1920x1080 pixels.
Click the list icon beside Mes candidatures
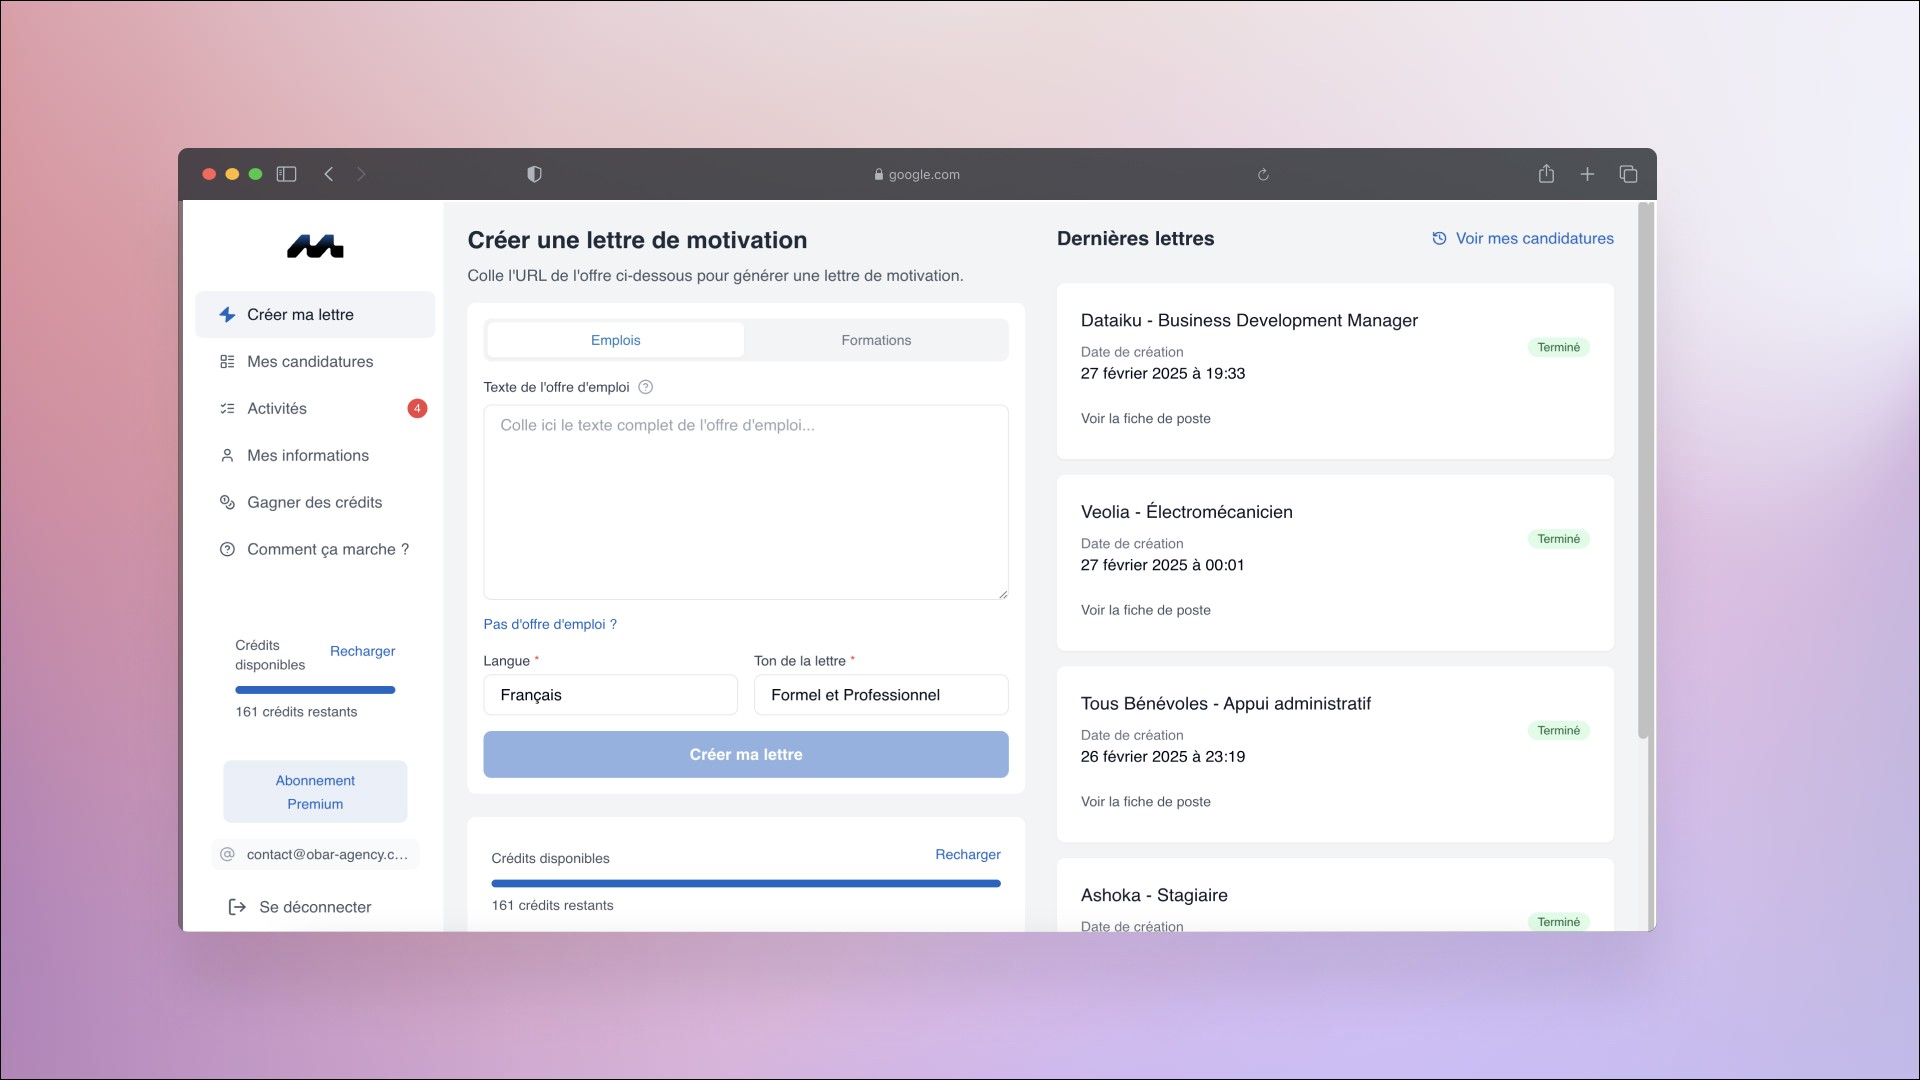coord(227,361)
